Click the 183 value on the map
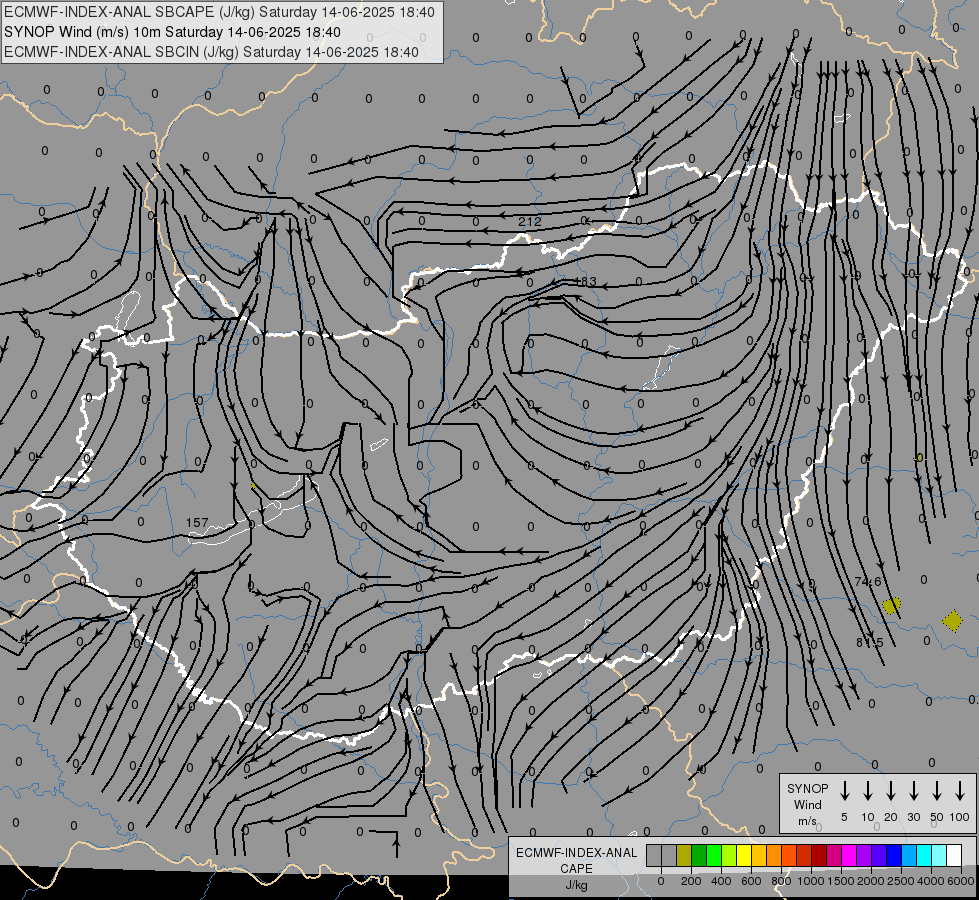Screen dimensions: 979x900 585,282
